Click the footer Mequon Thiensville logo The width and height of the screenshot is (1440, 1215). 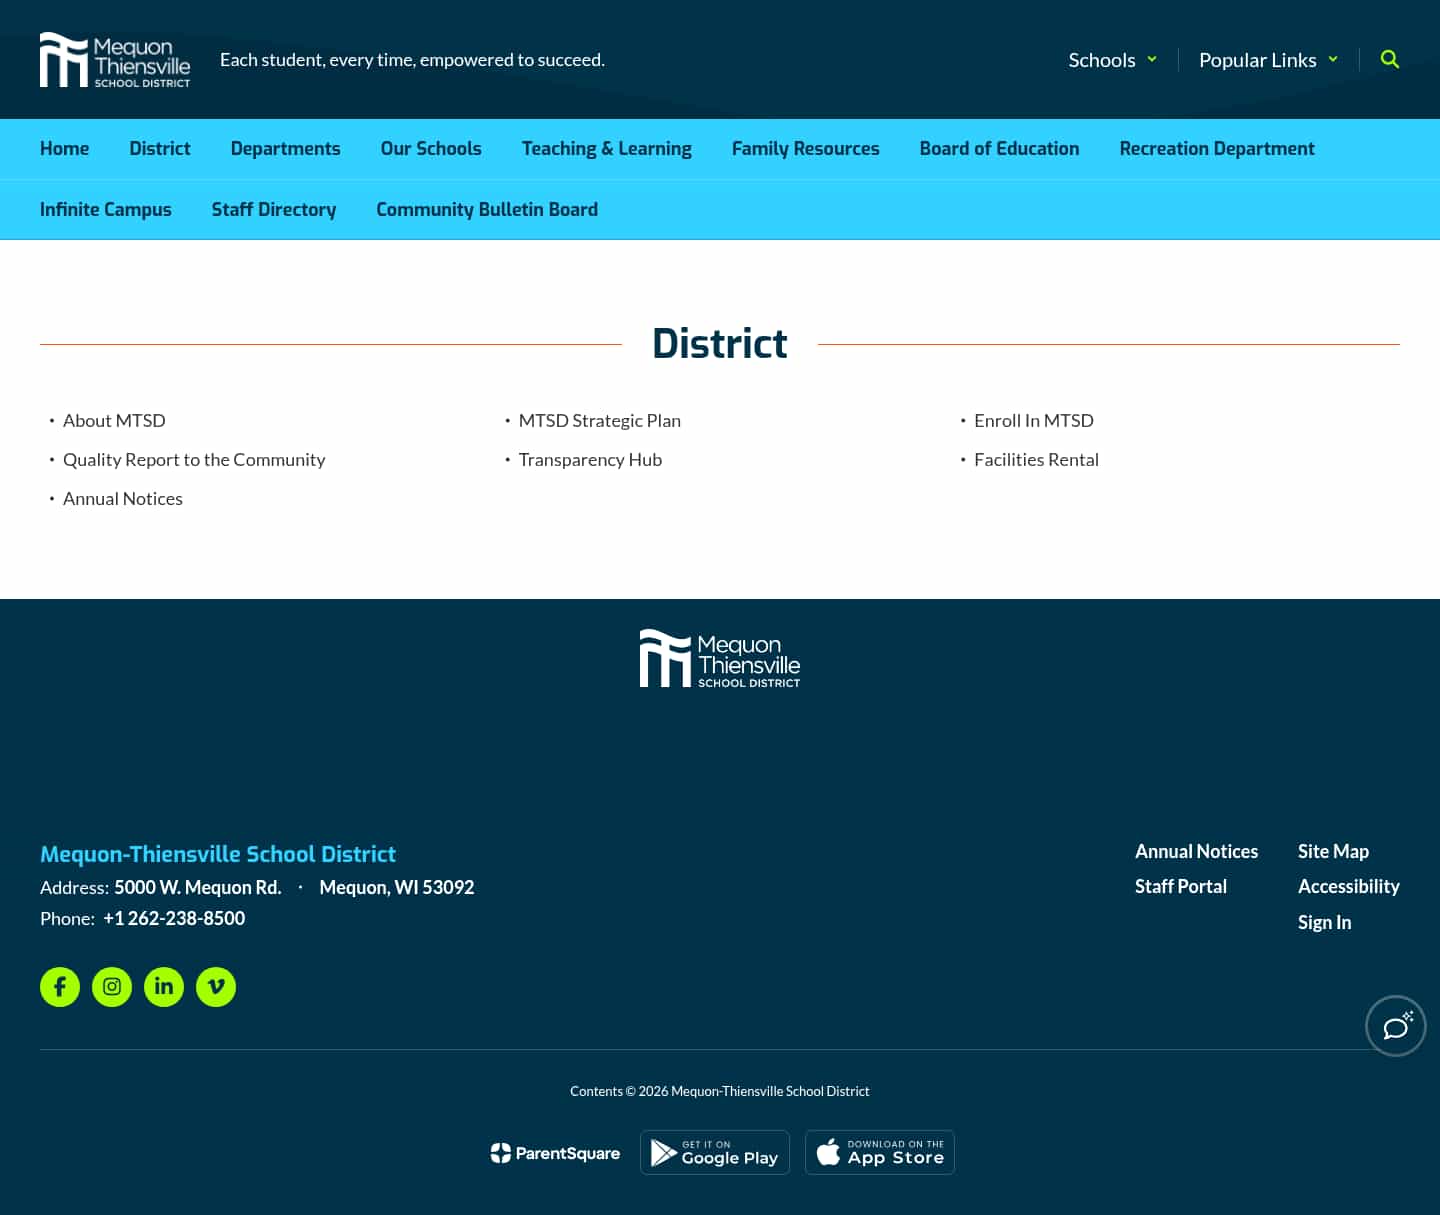720,658
